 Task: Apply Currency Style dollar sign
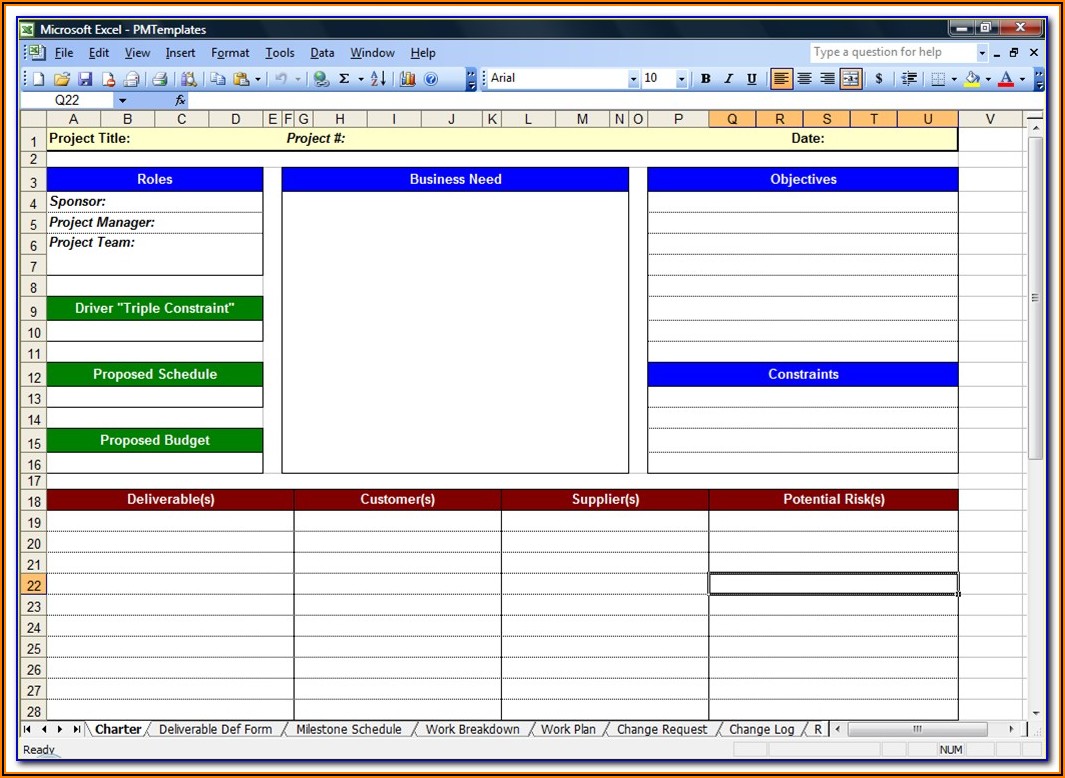879,79
